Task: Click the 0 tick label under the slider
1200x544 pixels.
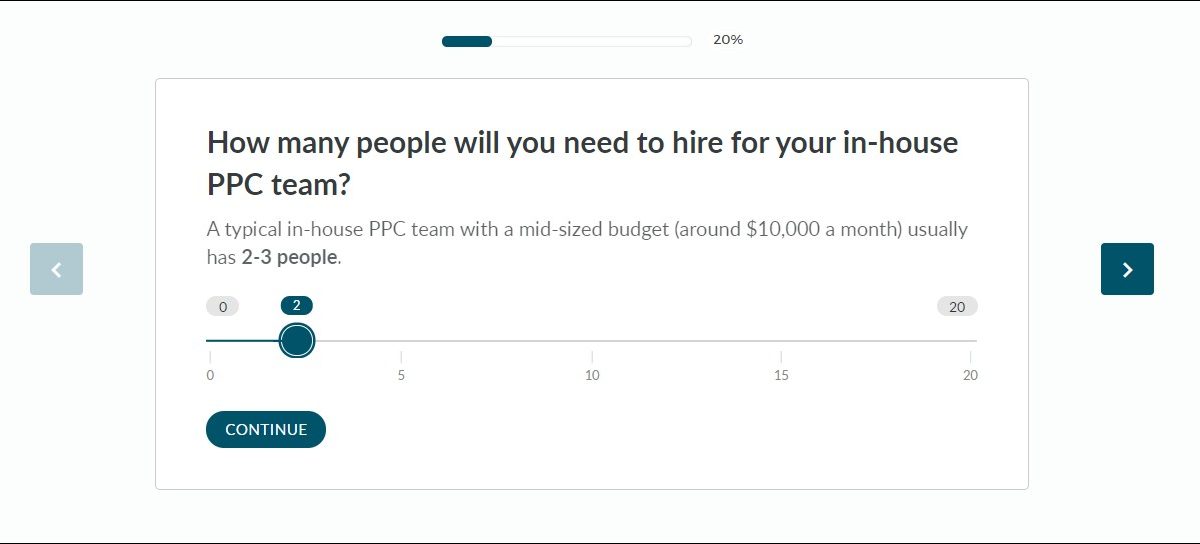Action: (210, 375)
